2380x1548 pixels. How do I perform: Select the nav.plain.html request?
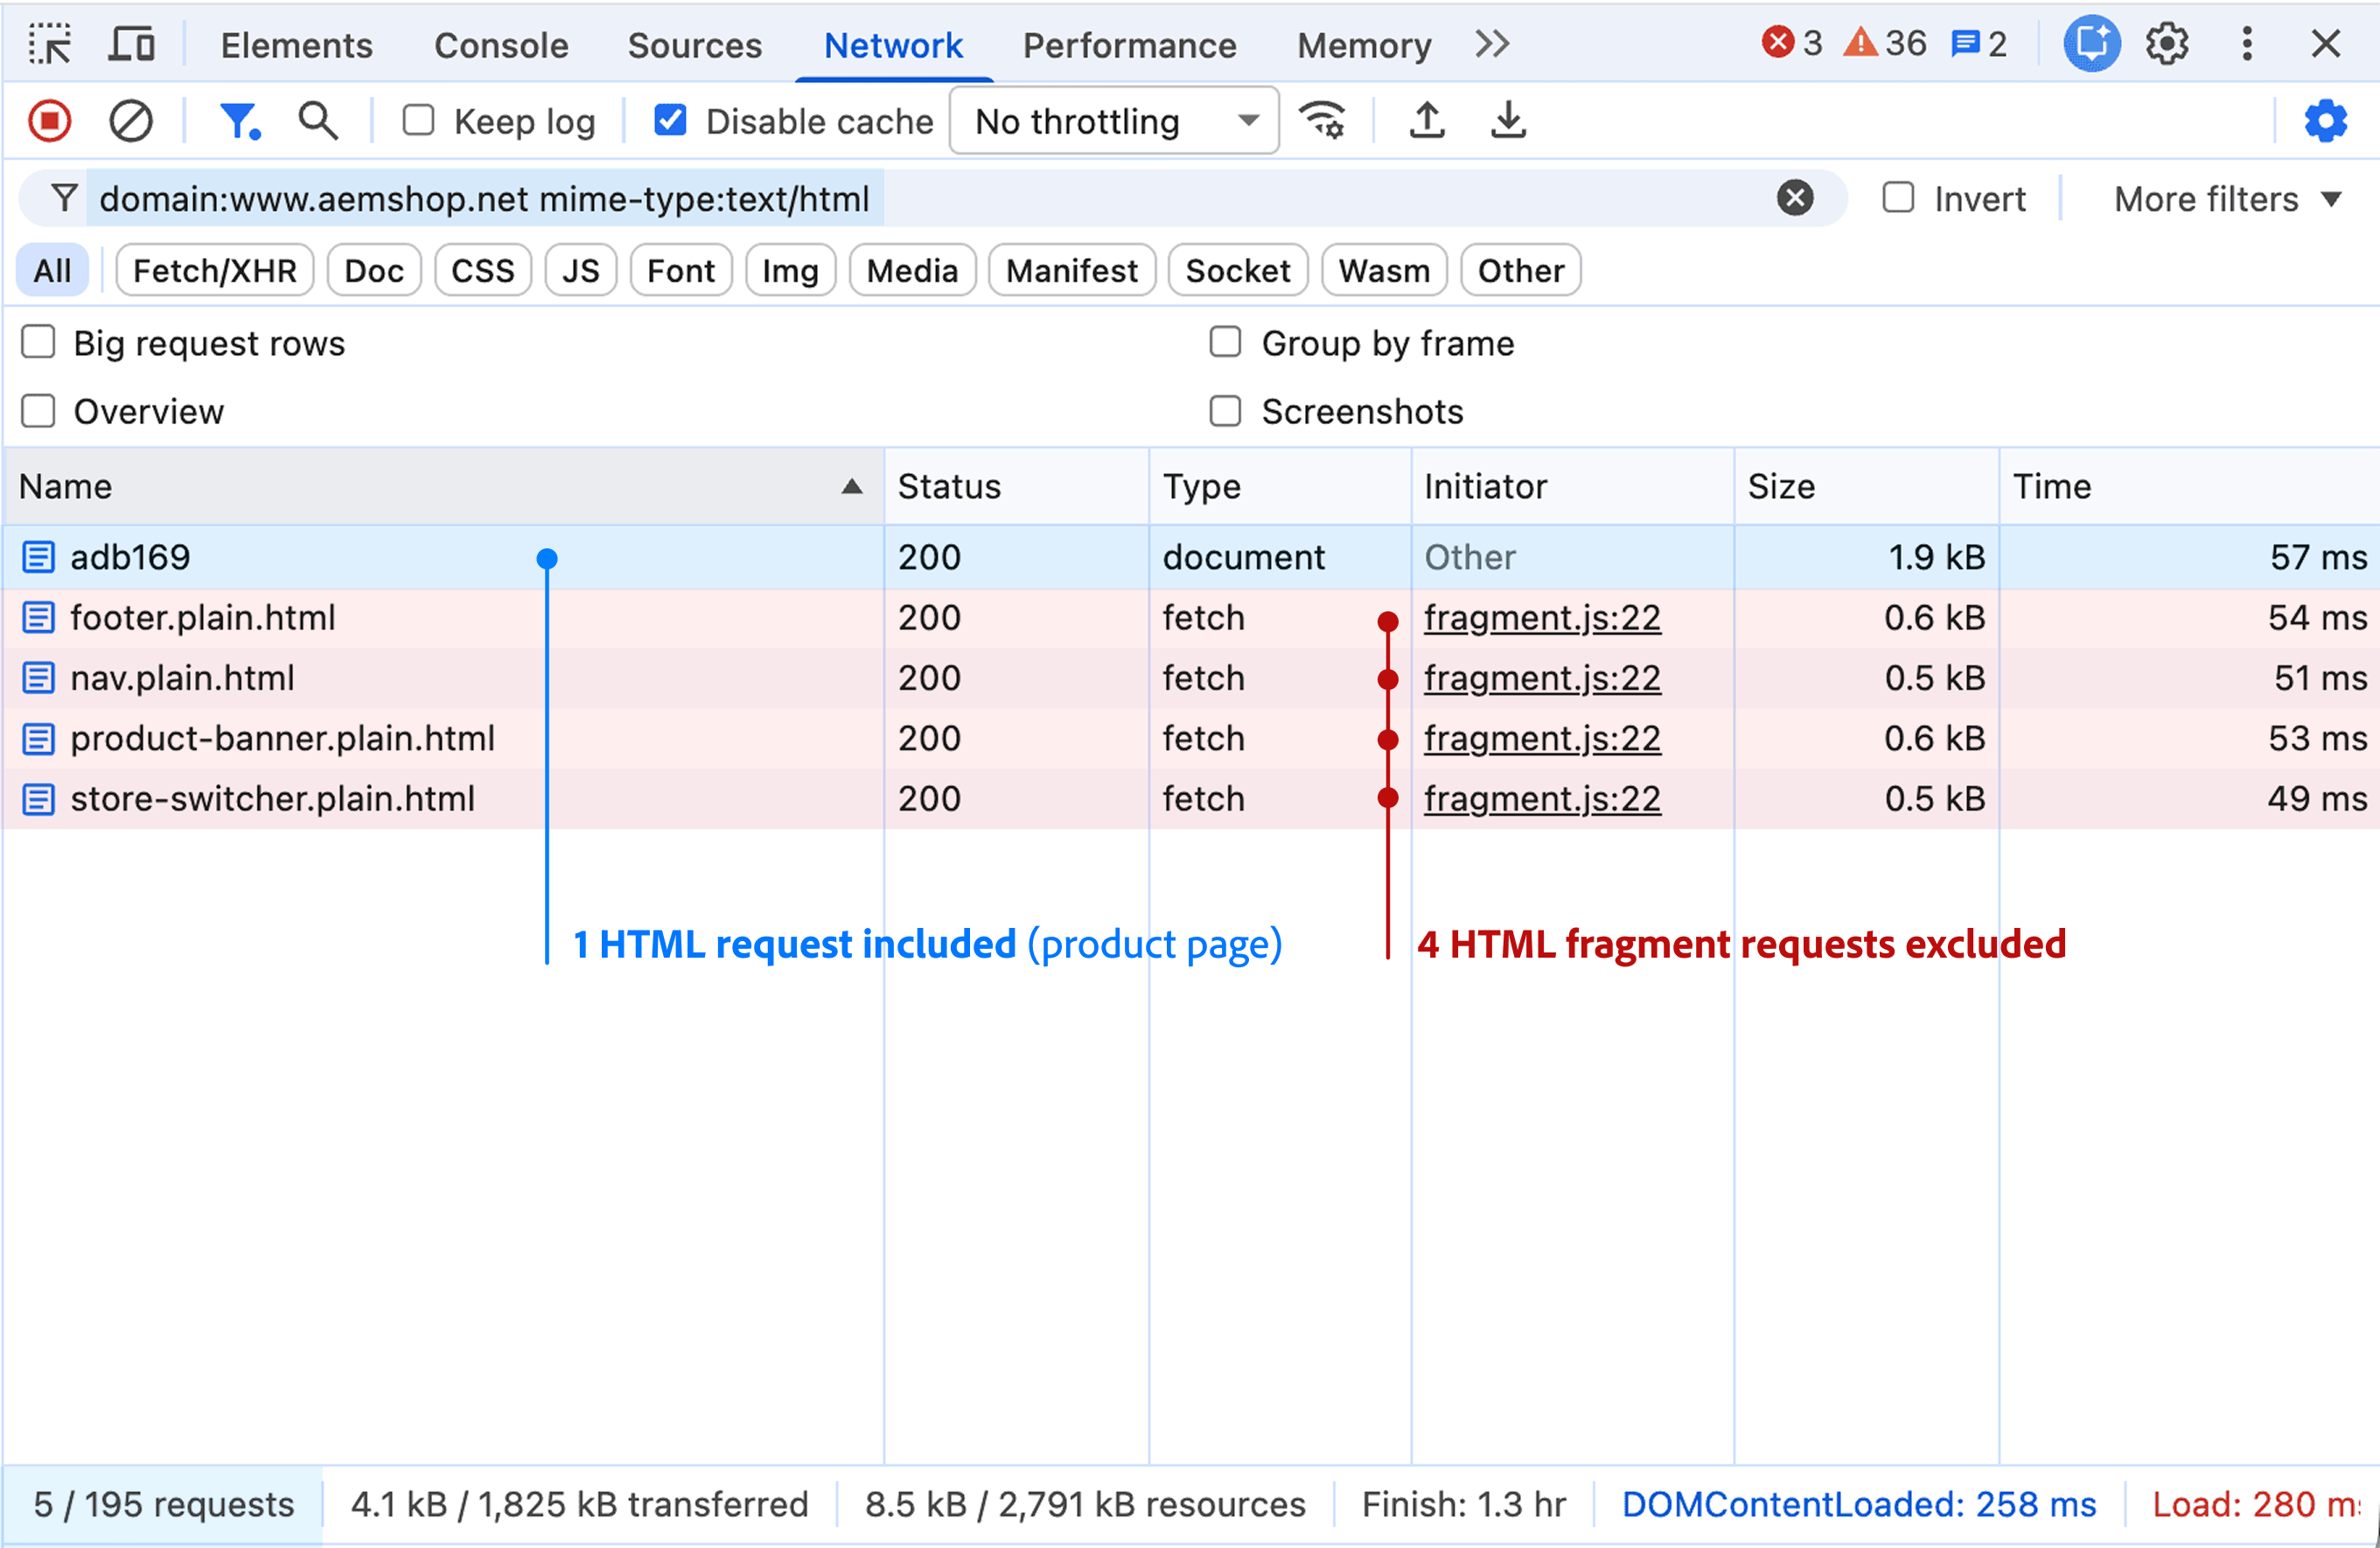(x=1190, y=678)
